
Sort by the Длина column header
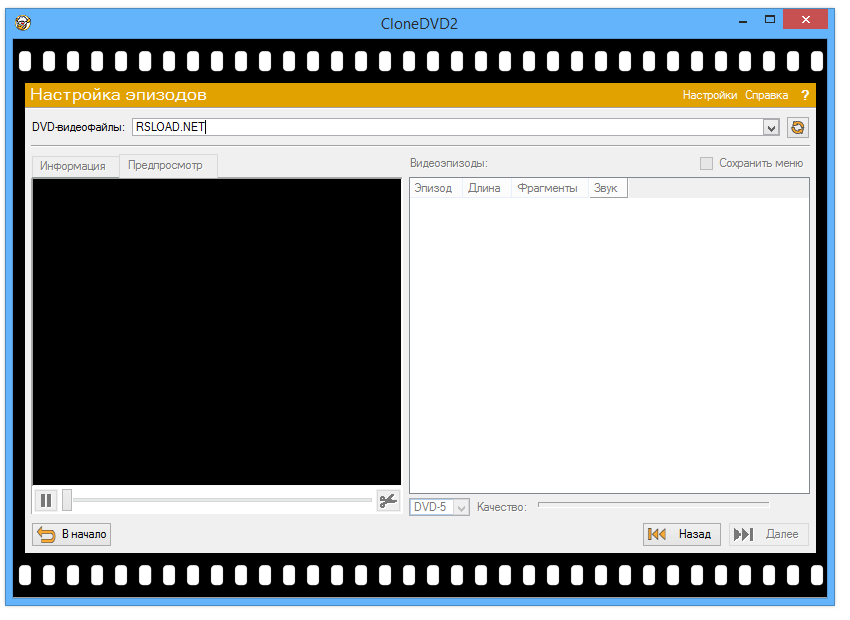click(x=486, y=188)
